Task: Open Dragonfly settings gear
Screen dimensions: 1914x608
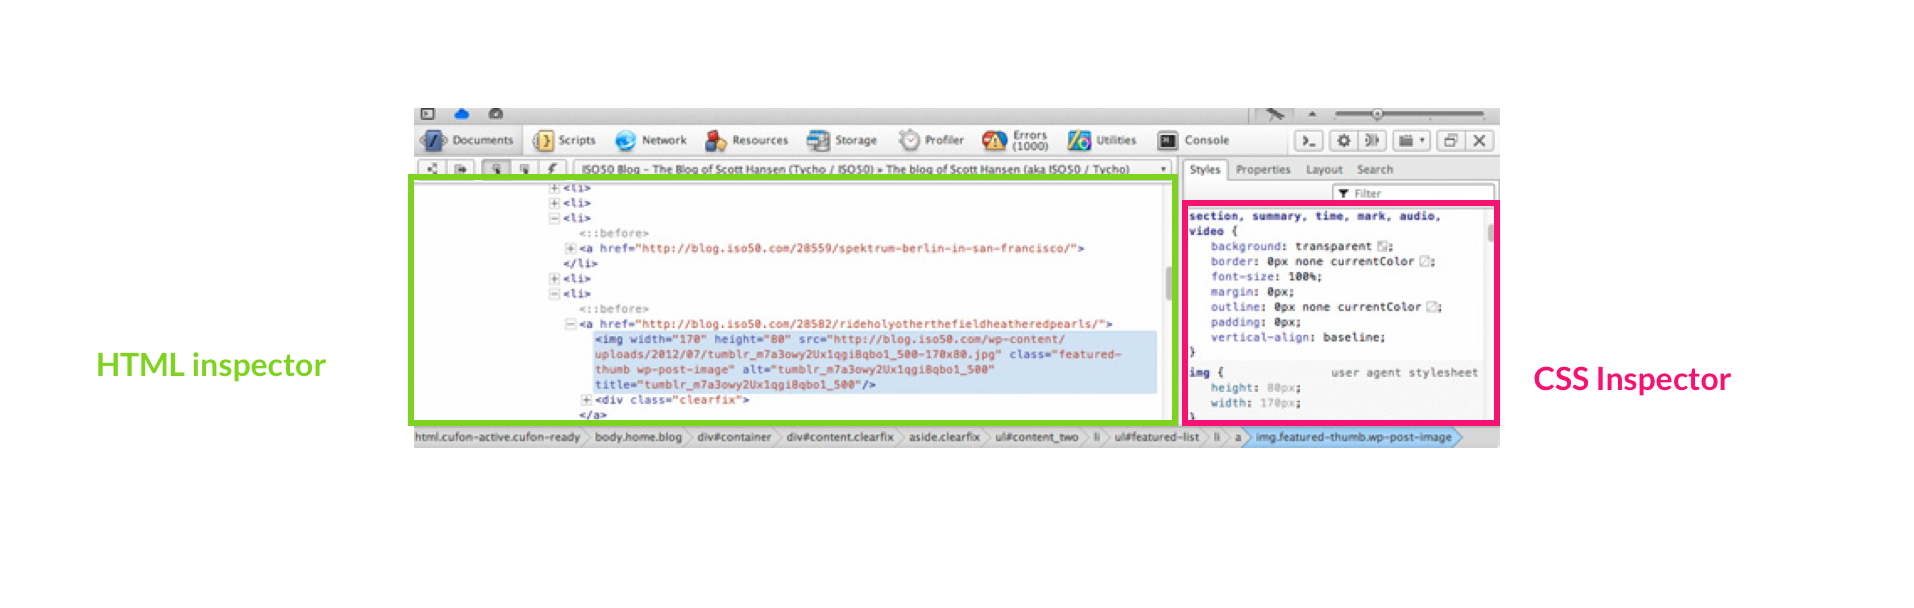Action: [x=1344, y=141]
